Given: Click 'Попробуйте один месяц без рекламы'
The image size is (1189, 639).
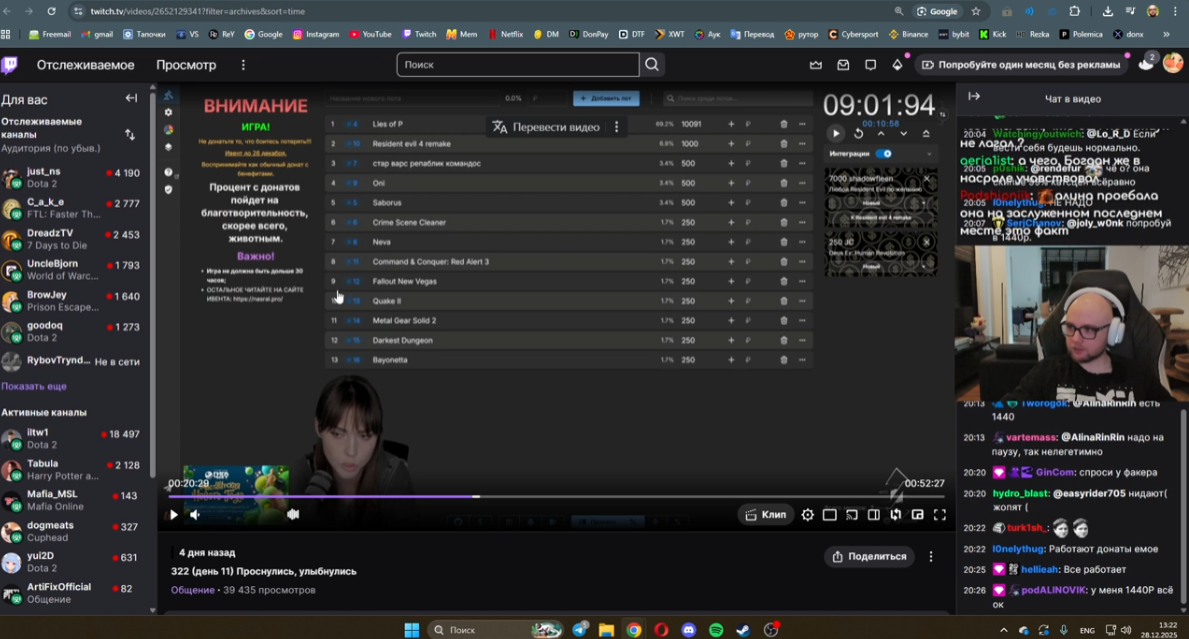Looking at the screenshot, I should click(x=1021, y=64).
